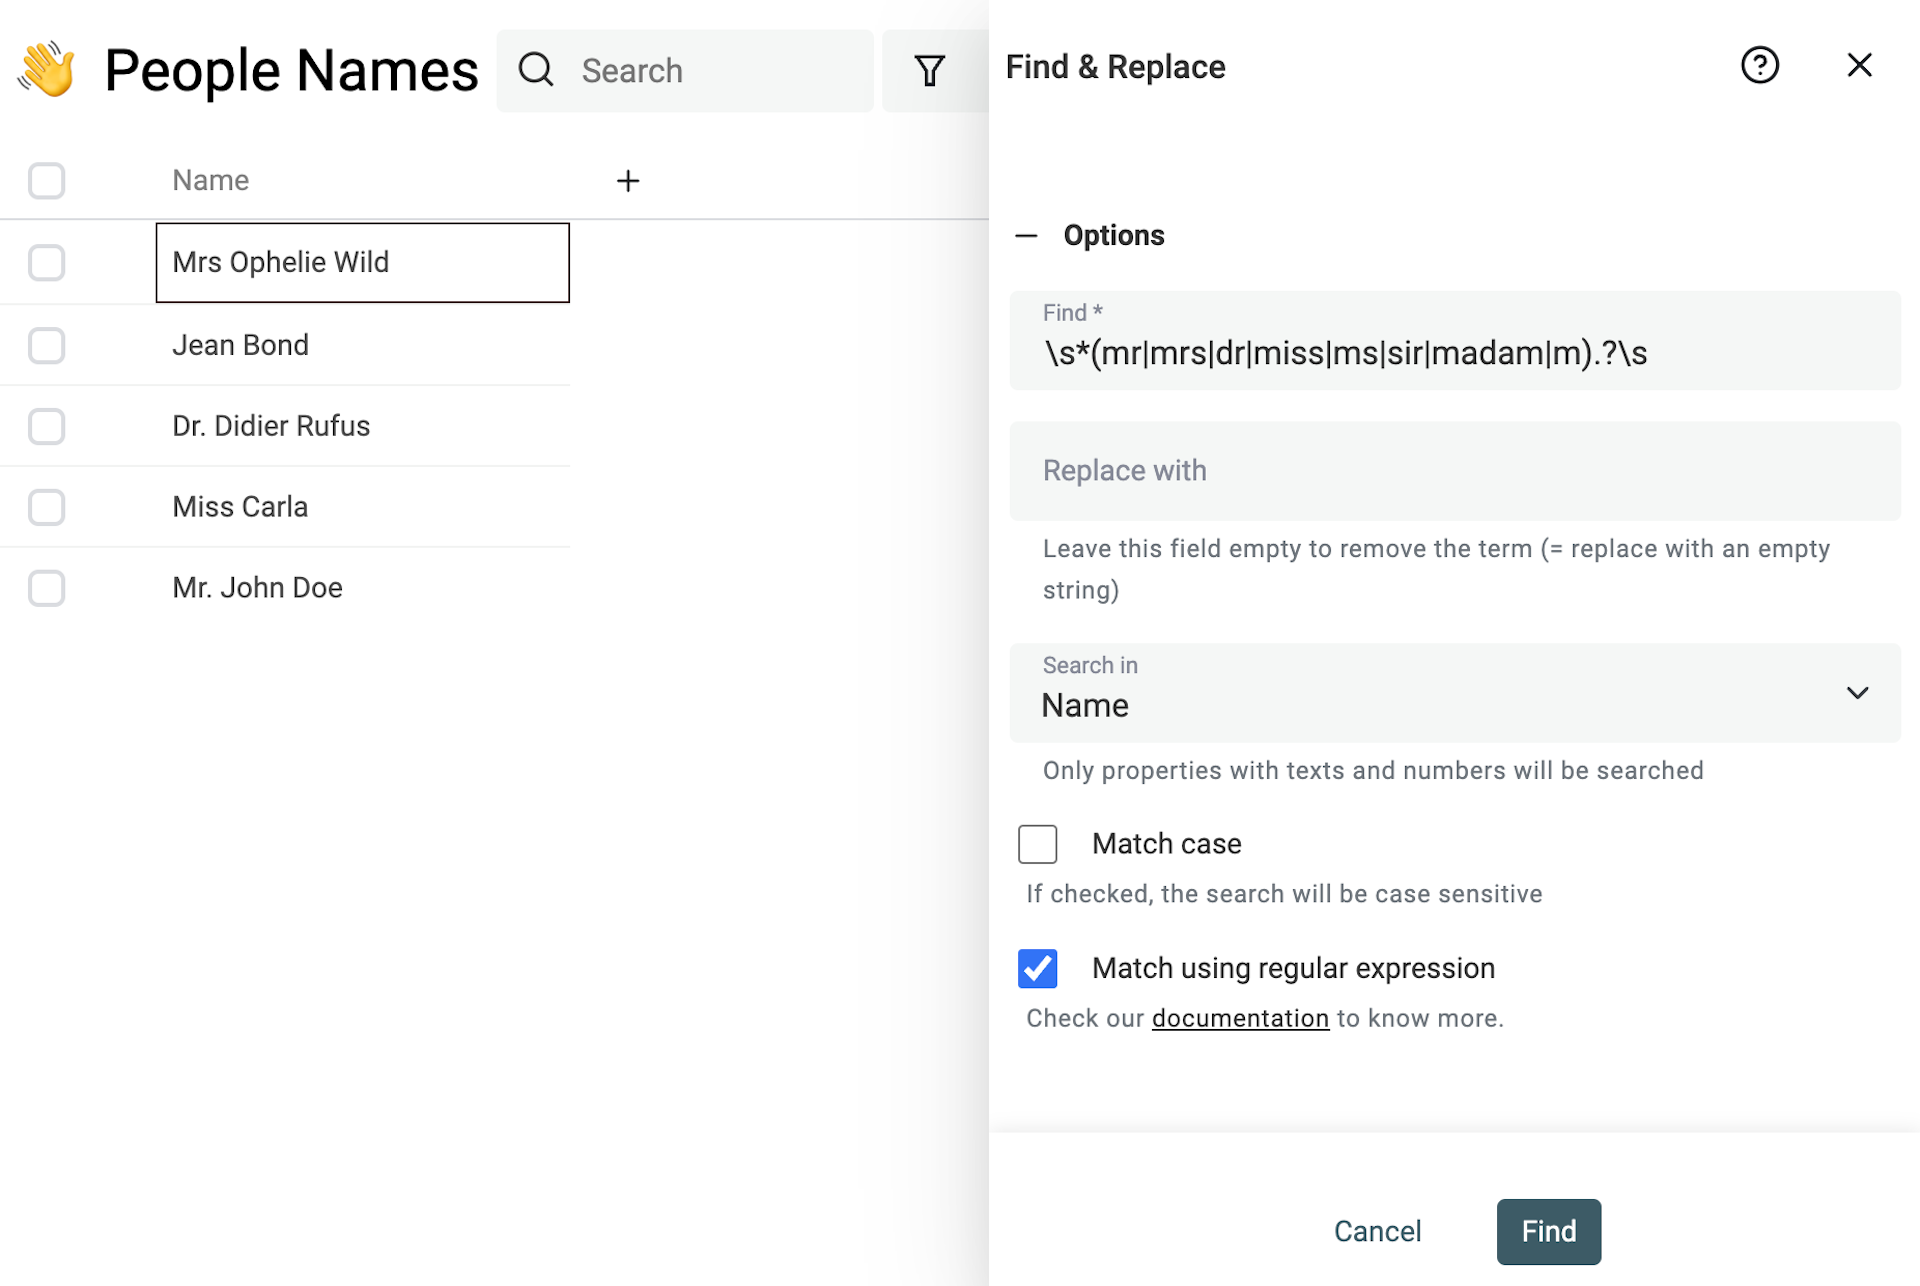Click the search magnifier icon

click(x=536, y=70)
